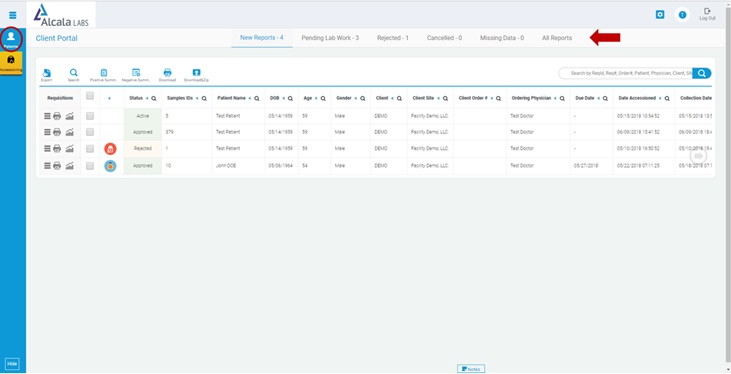Image resolution: width=731 pixels, height=374 pixels.
Task: Check the checkbox for the Rejected row
Action: 90,148
